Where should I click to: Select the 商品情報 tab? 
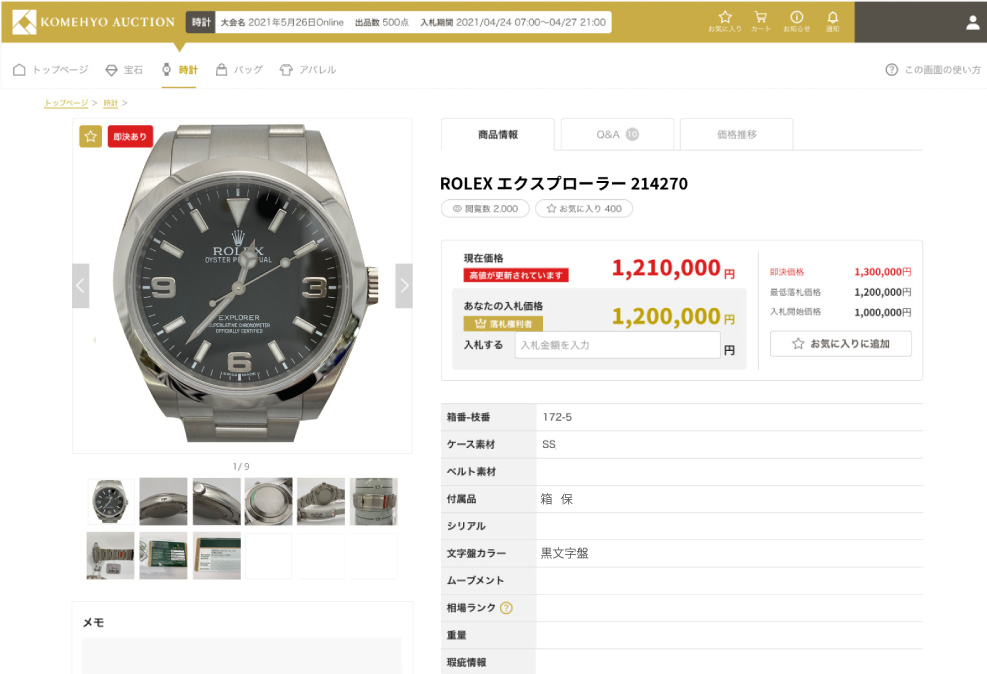coord(498,135)
